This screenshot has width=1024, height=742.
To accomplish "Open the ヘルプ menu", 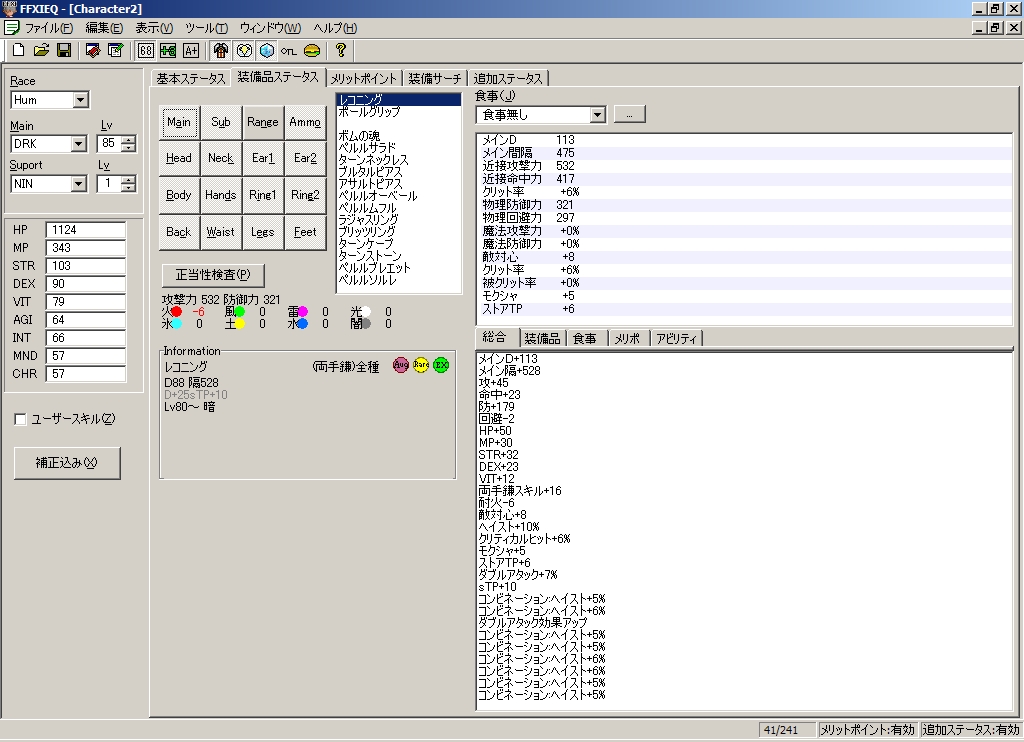I will pos(335,28).
